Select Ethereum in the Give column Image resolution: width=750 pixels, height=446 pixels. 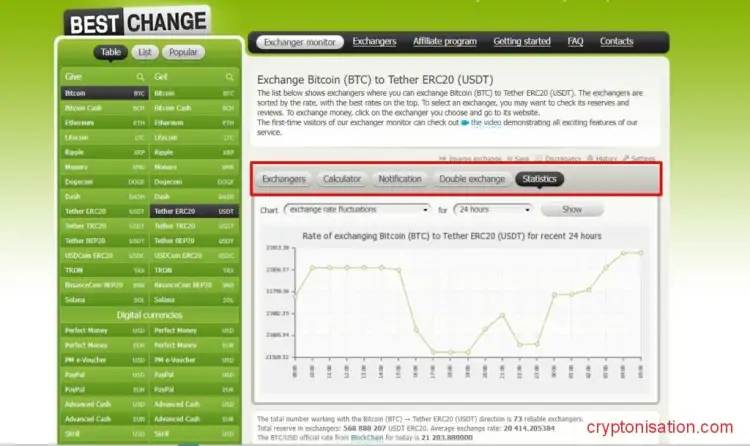pos(105,123)
